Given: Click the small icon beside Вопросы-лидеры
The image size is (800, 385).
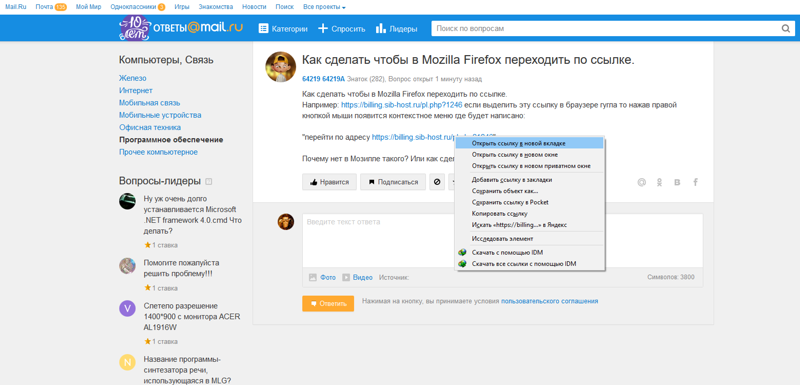Looking at the screenshot, I should click(209, 182).
